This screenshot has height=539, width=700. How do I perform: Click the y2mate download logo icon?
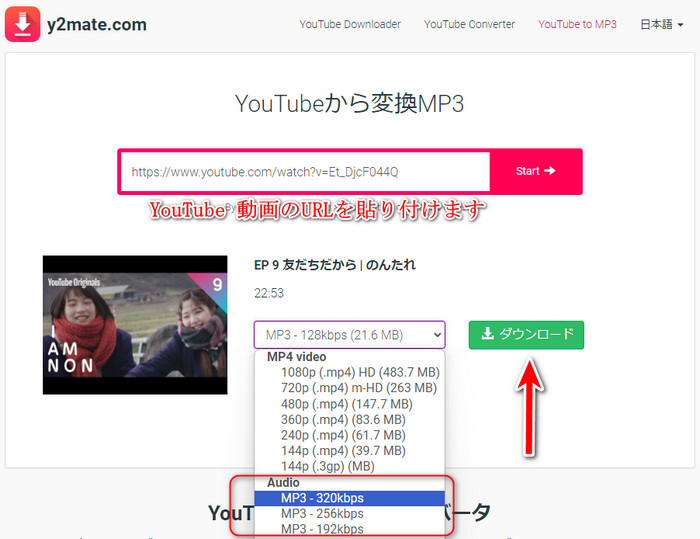(x=22, y=24)
